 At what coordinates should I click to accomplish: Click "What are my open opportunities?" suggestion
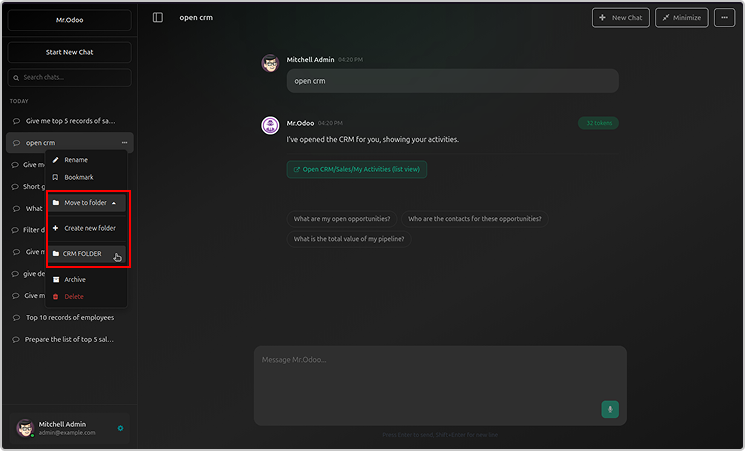(342, 219)
